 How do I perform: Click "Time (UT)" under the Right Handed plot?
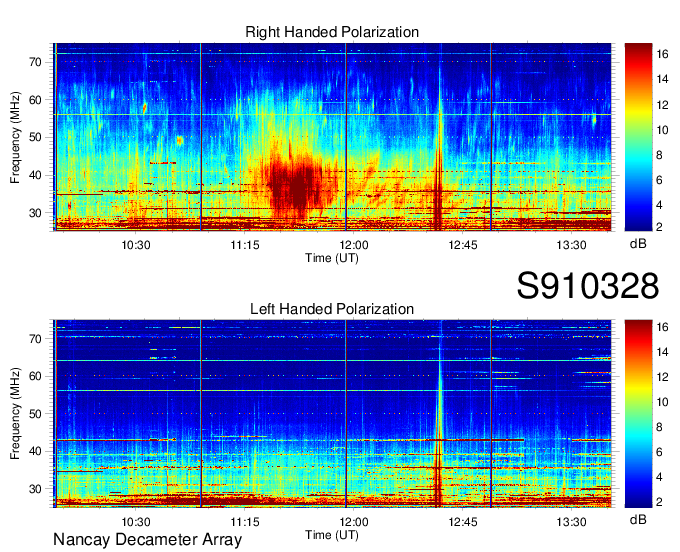pos(332,258)
